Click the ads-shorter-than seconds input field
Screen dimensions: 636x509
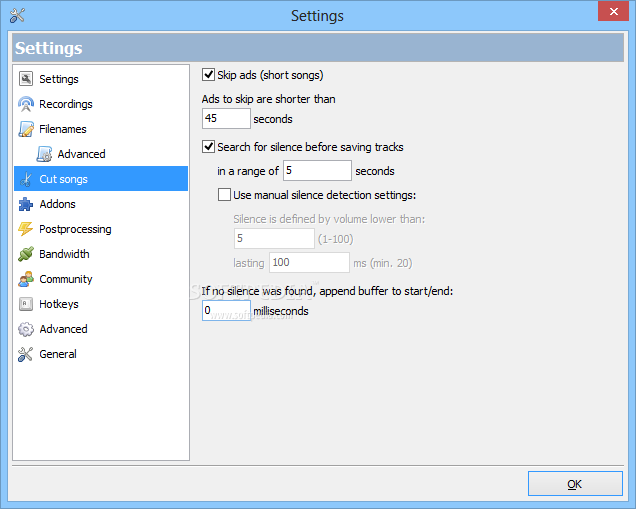tap(226, 119)
